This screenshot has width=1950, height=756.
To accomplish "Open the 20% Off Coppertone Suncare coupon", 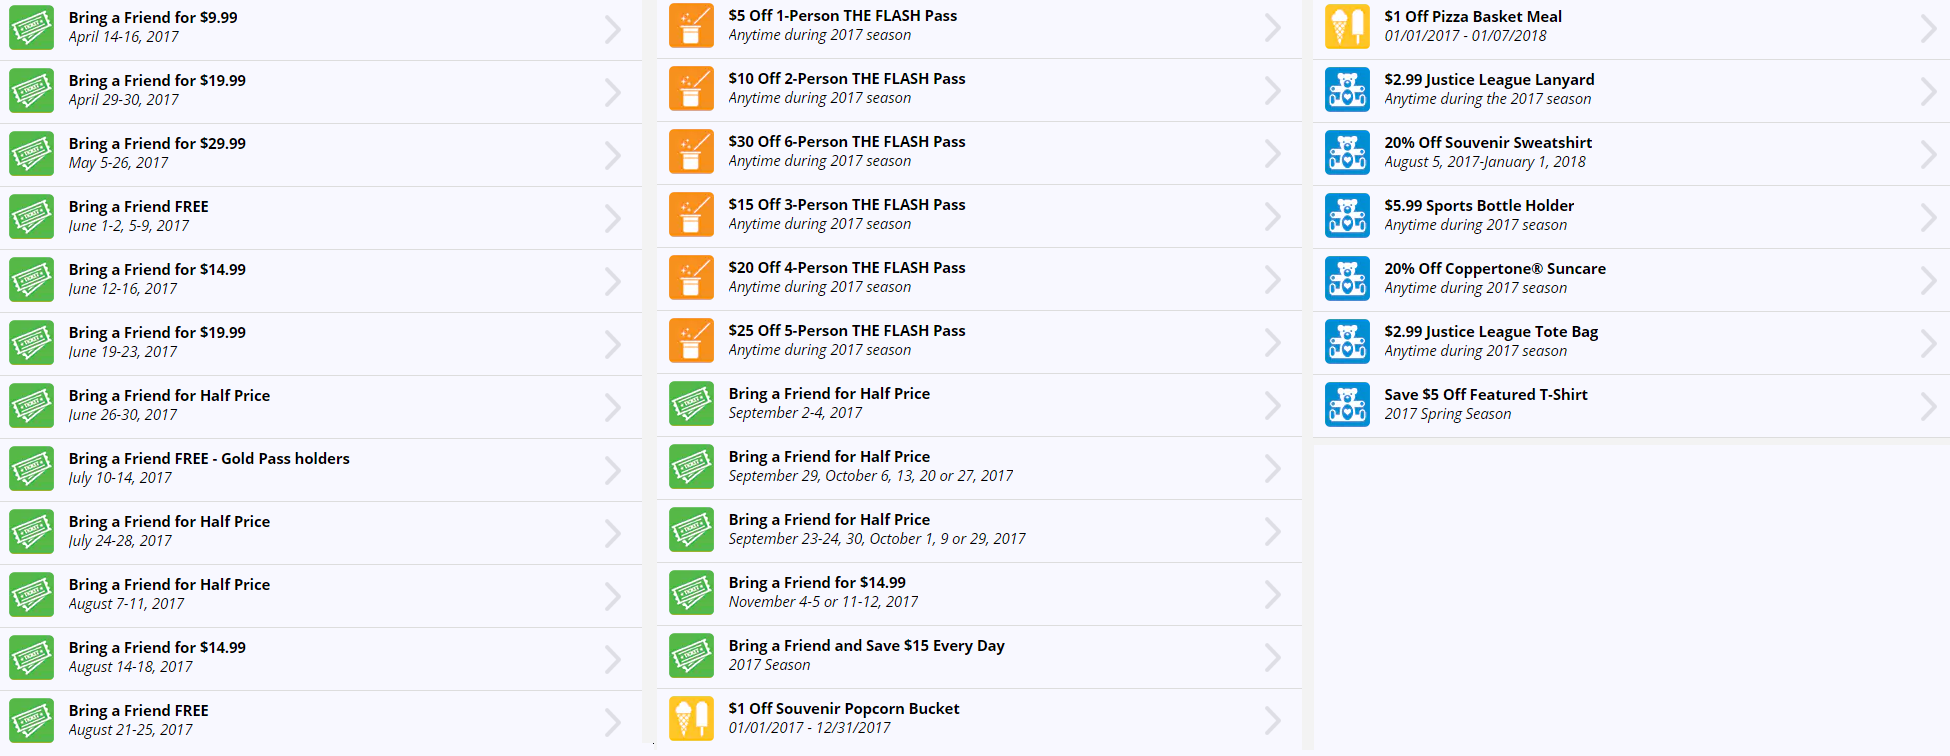I will [x=1494, y=278].
